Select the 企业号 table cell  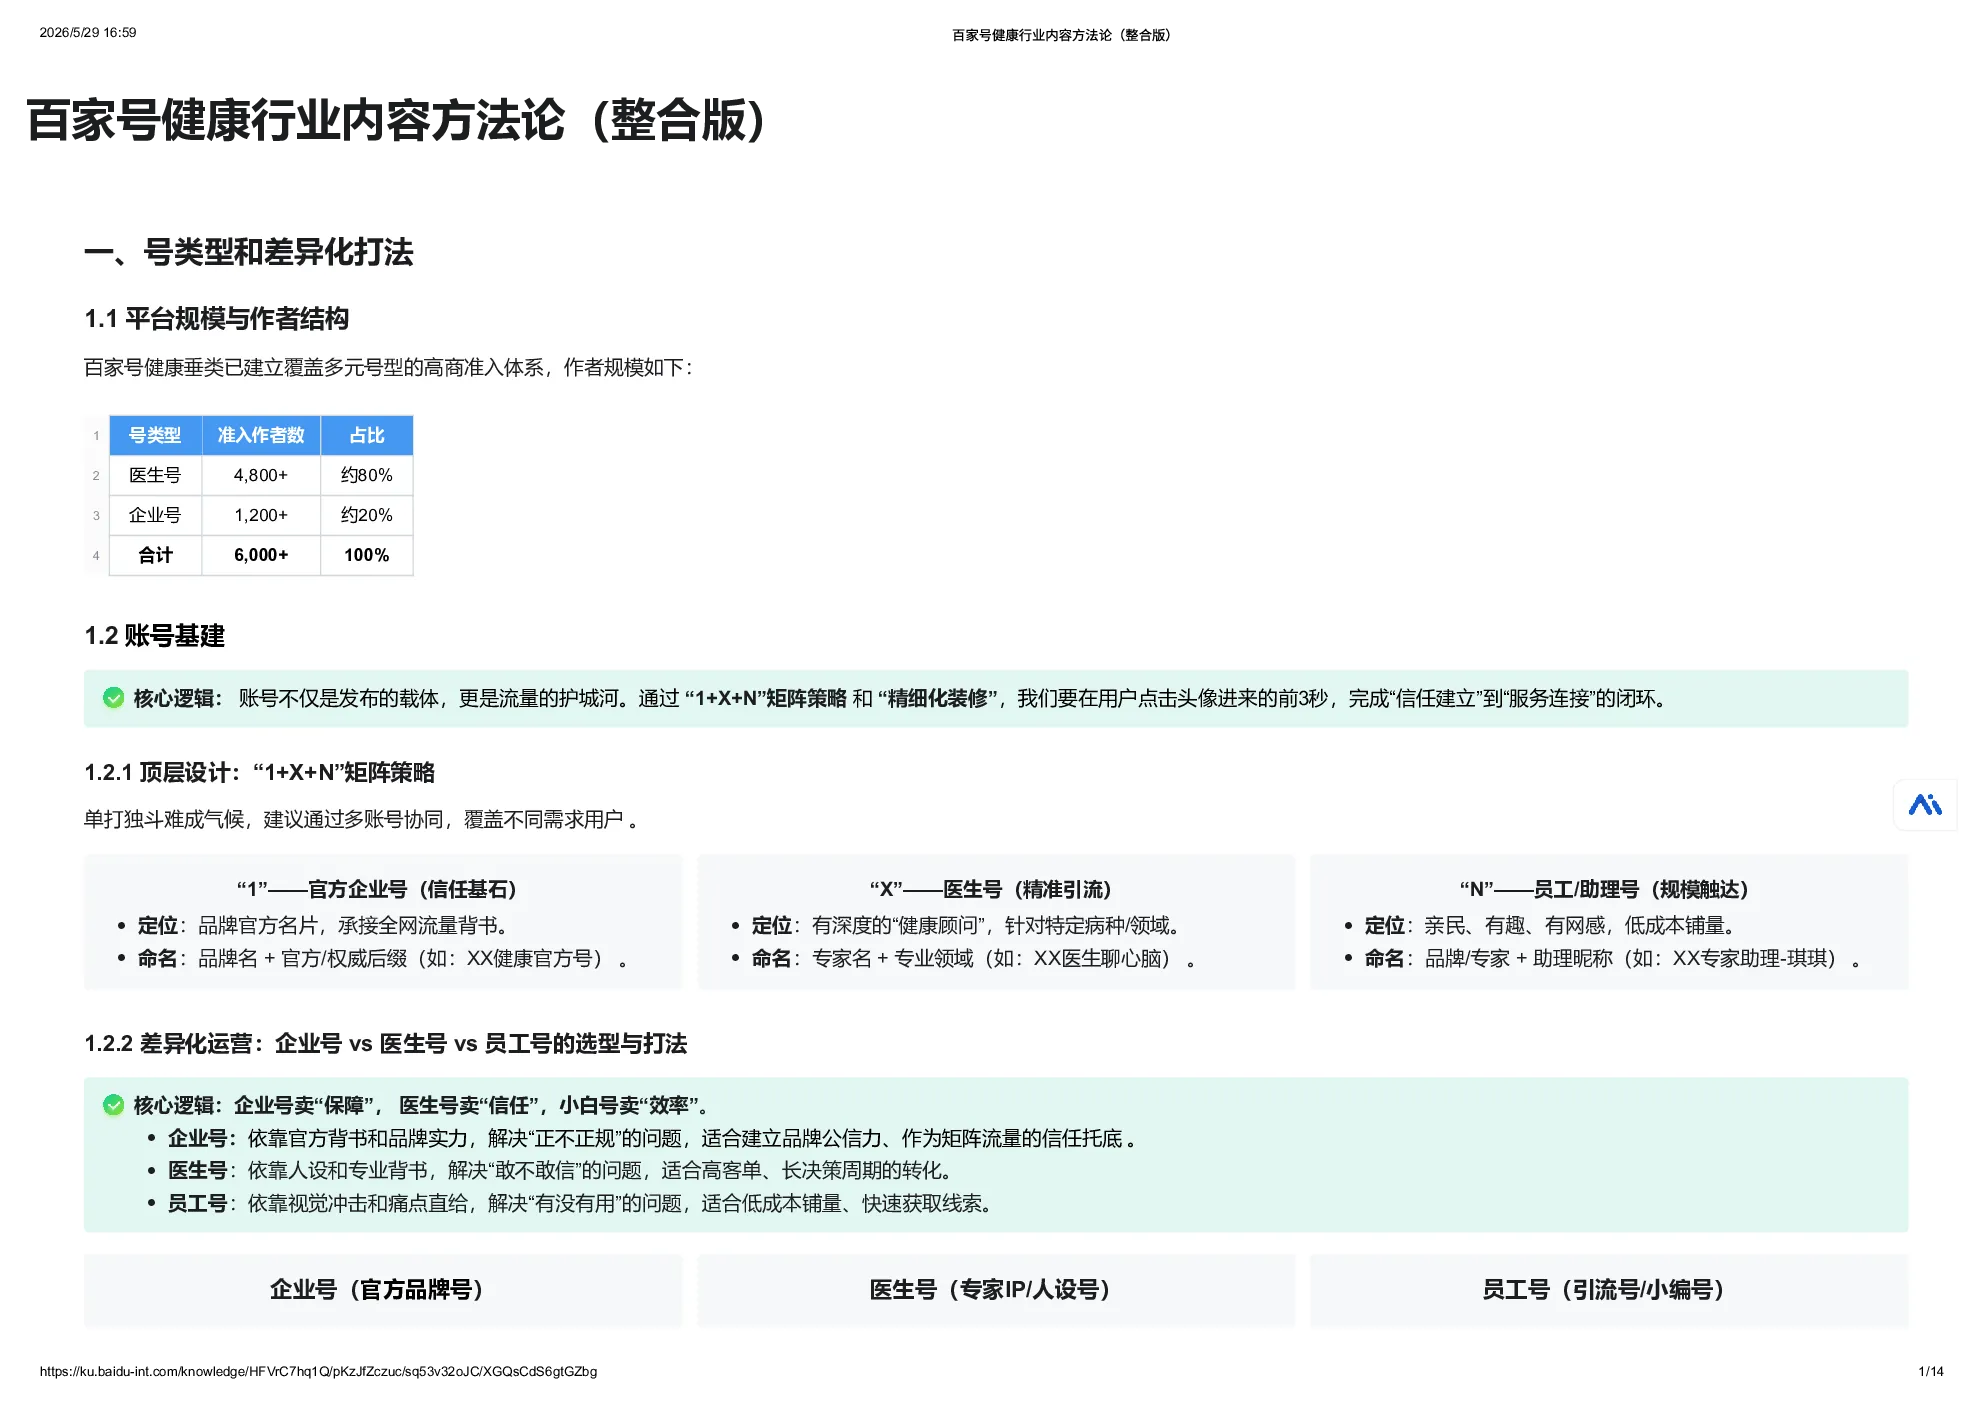155,515
